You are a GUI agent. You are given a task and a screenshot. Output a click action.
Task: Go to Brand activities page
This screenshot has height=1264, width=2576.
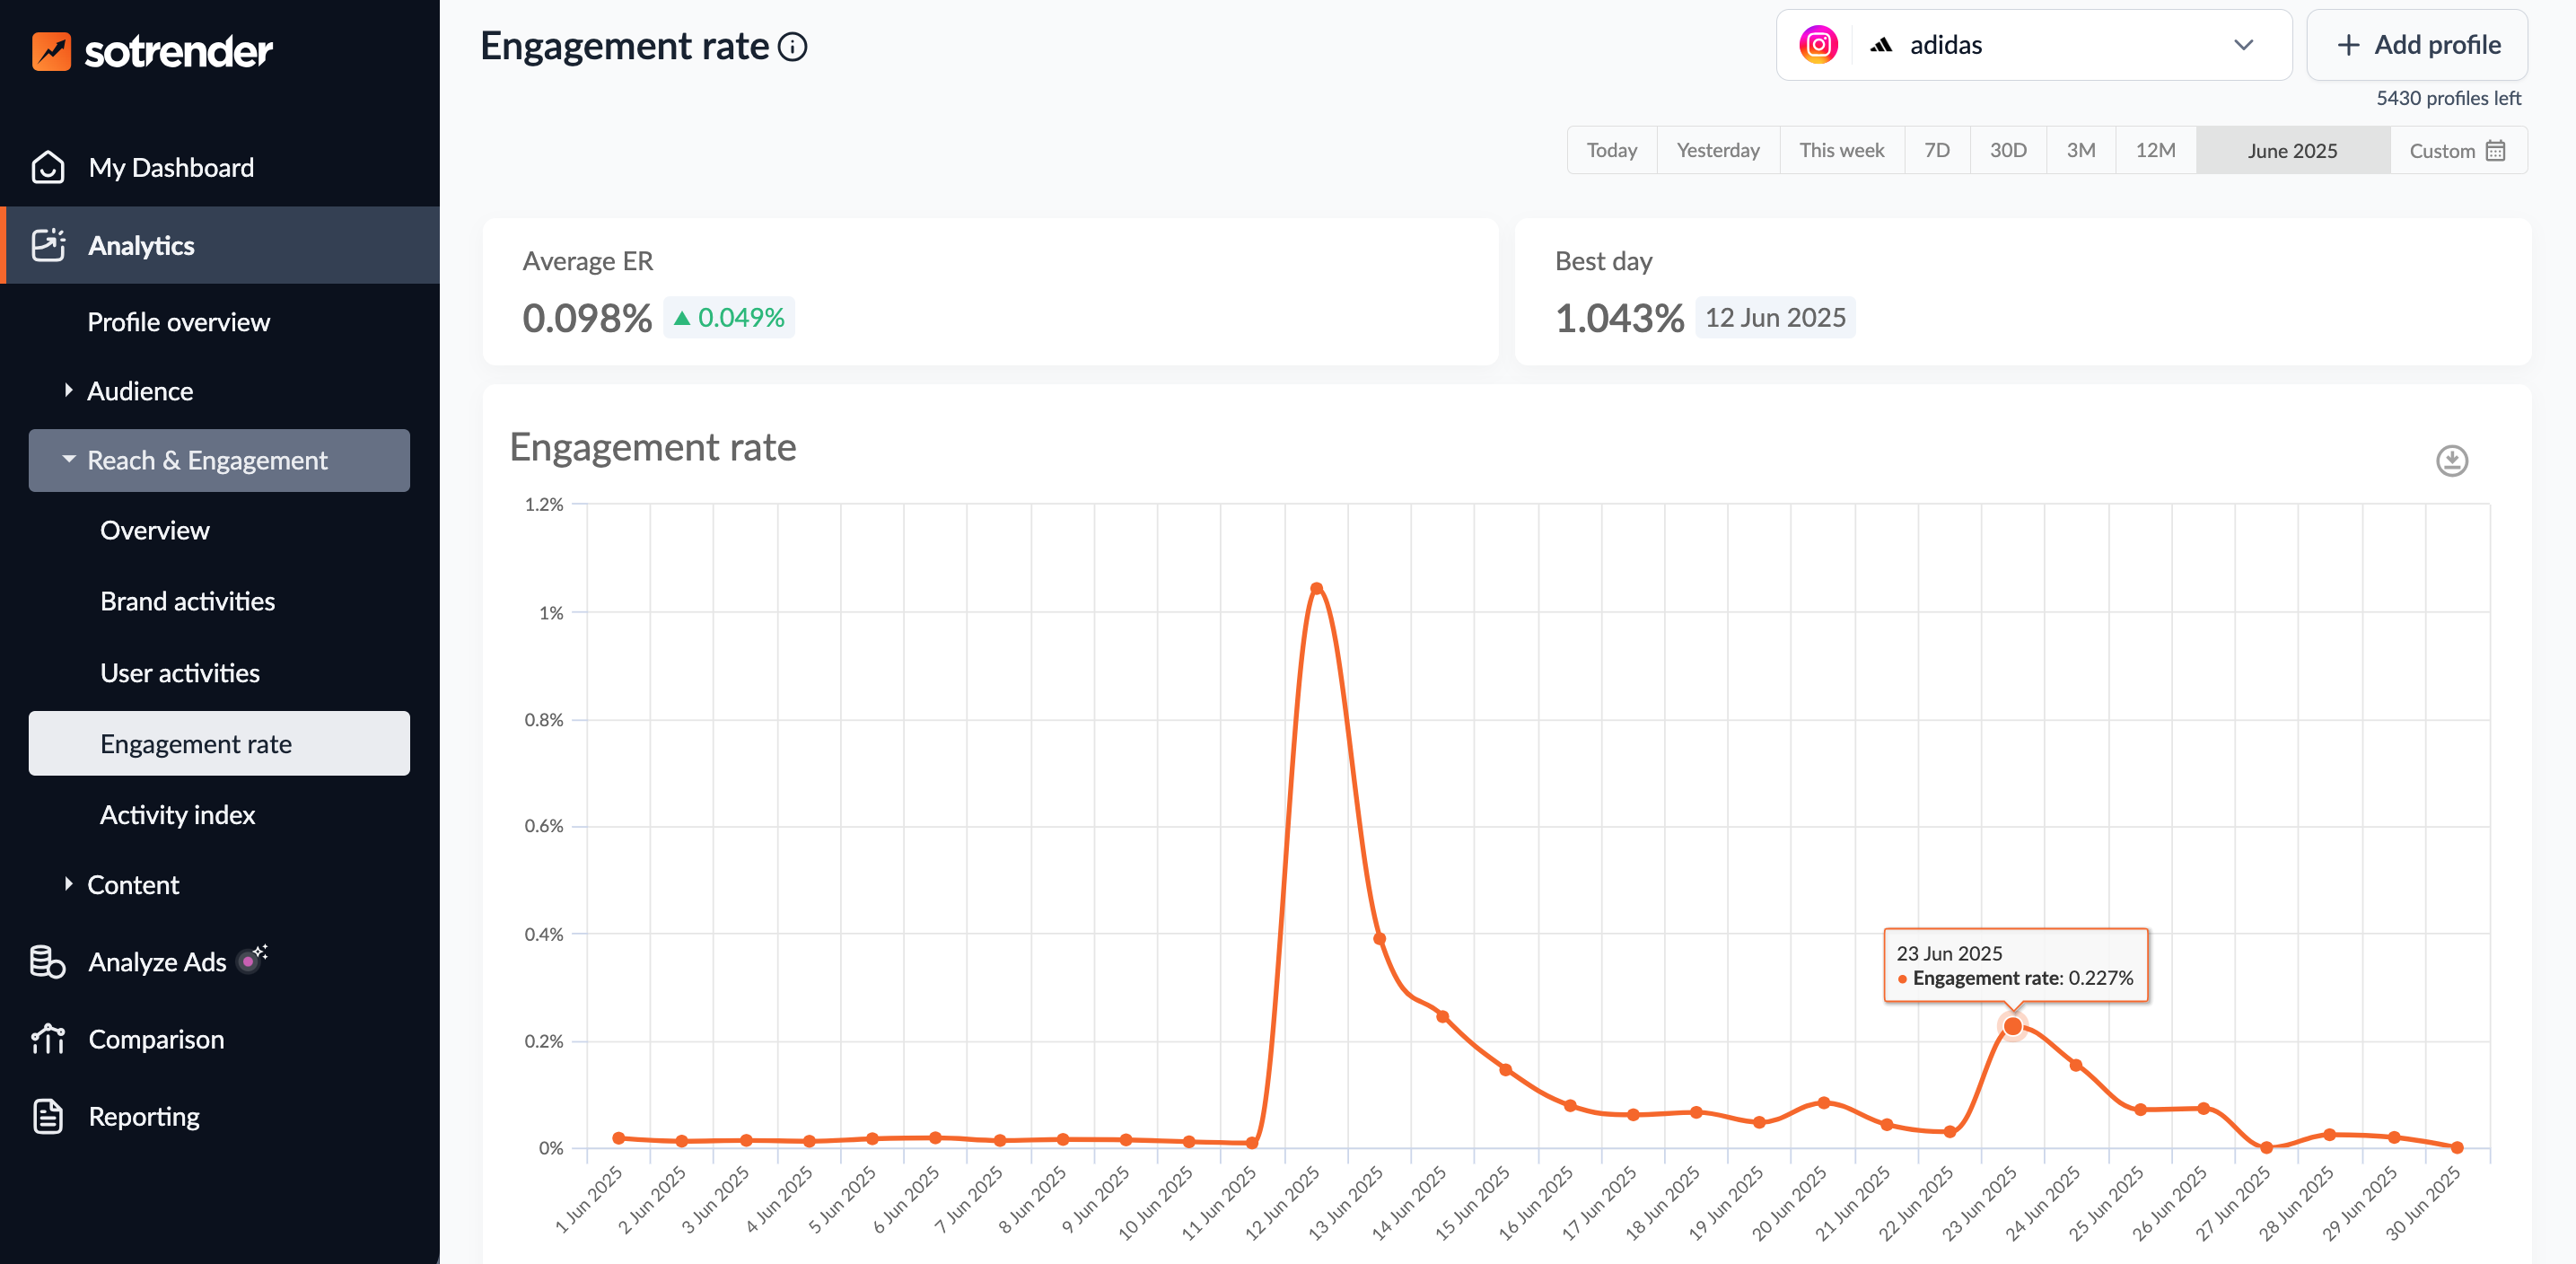[187, 601]
